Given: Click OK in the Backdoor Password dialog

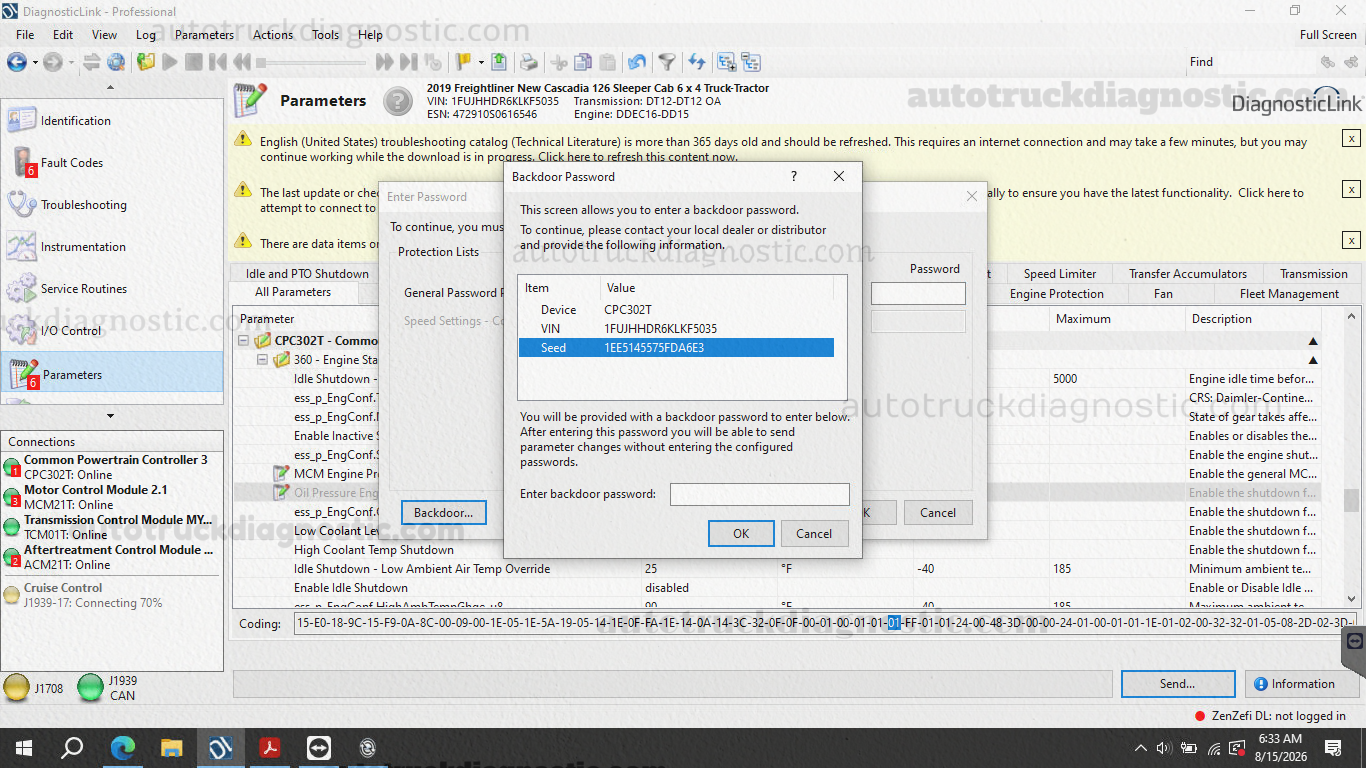Looking at the screenshot, I should (741, 534).
